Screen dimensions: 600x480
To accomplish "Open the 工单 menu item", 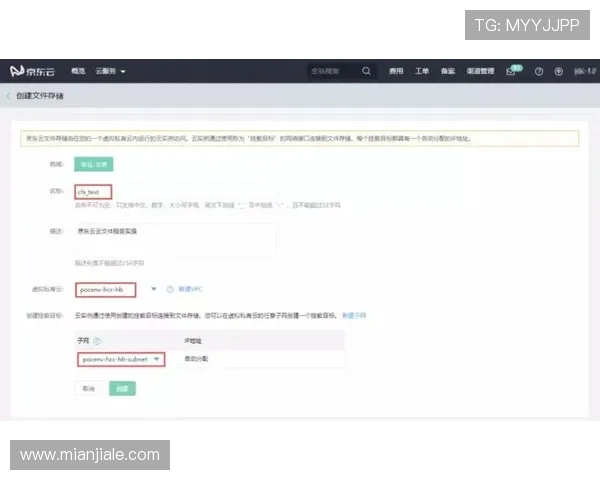I will click(x=422, y=71).
